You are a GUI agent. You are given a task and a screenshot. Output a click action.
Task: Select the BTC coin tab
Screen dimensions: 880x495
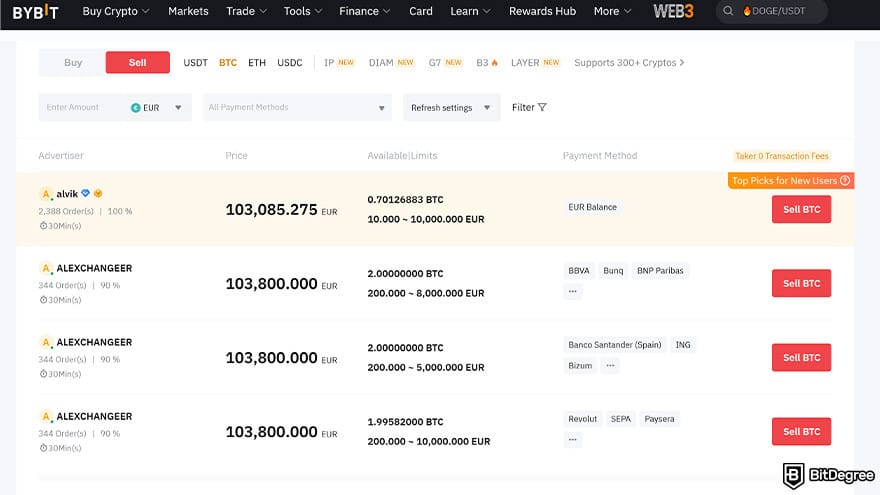[x=228, y=63]
